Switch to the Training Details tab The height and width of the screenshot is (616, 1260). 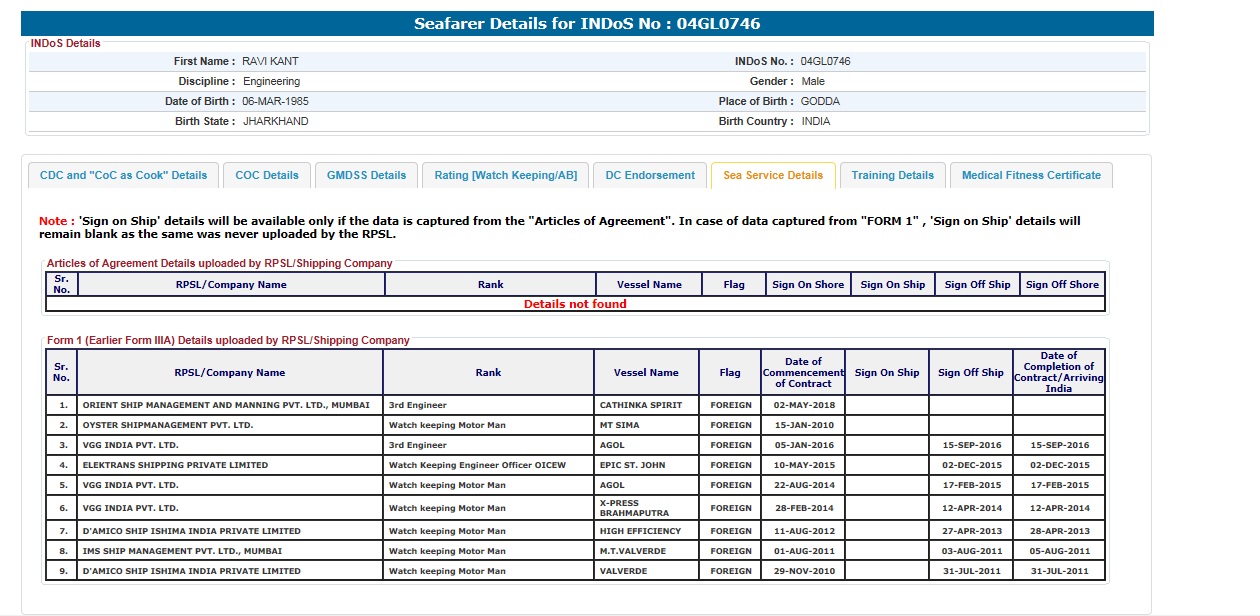point(892,175)
